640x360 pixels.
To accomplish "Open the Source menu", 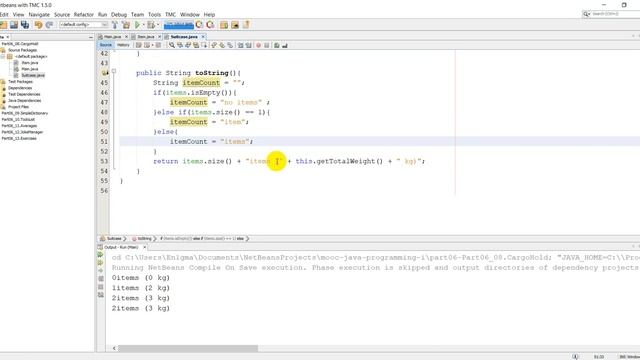I will [x=62, y=14].
